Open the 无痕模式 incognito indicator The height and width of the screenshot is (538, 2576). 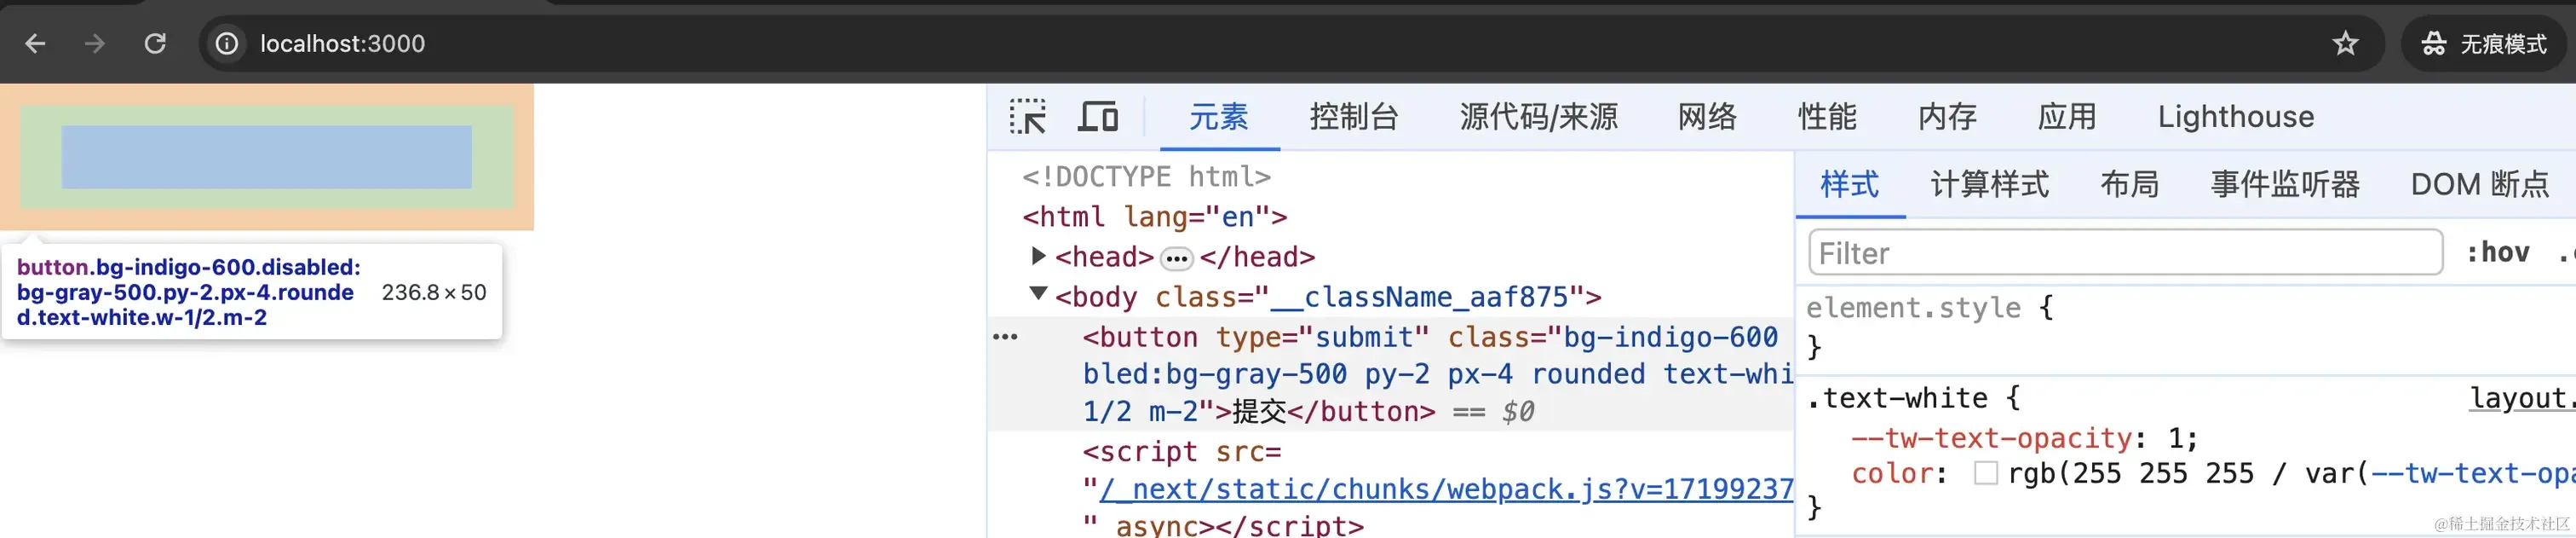[2484, 43]
